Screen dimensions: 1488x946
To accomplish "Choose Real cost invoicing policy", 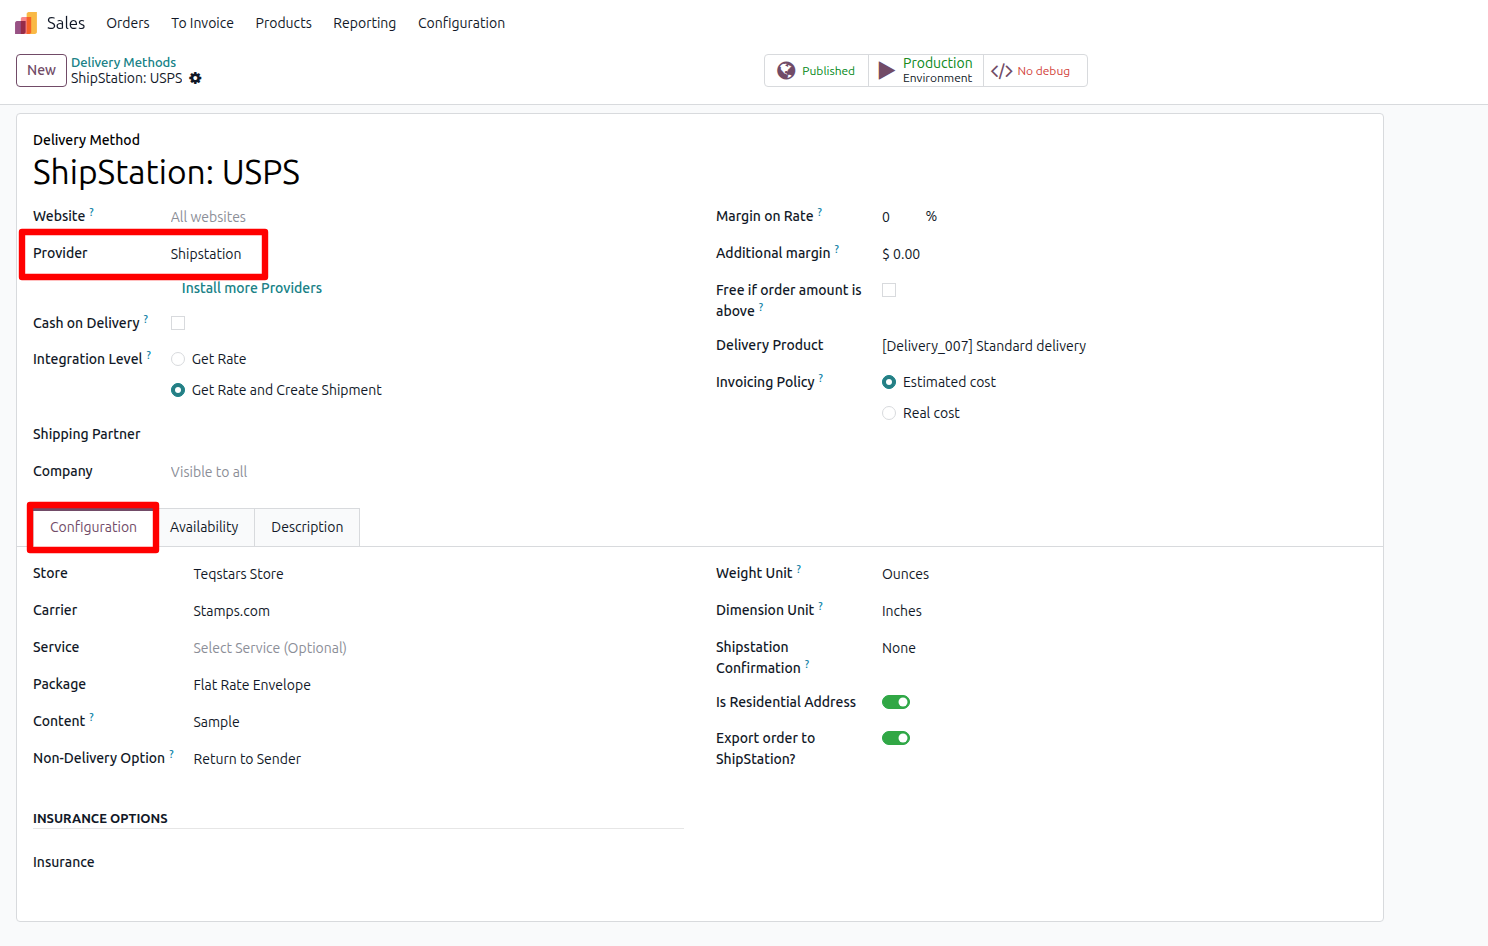I will [x=889, y=413].
